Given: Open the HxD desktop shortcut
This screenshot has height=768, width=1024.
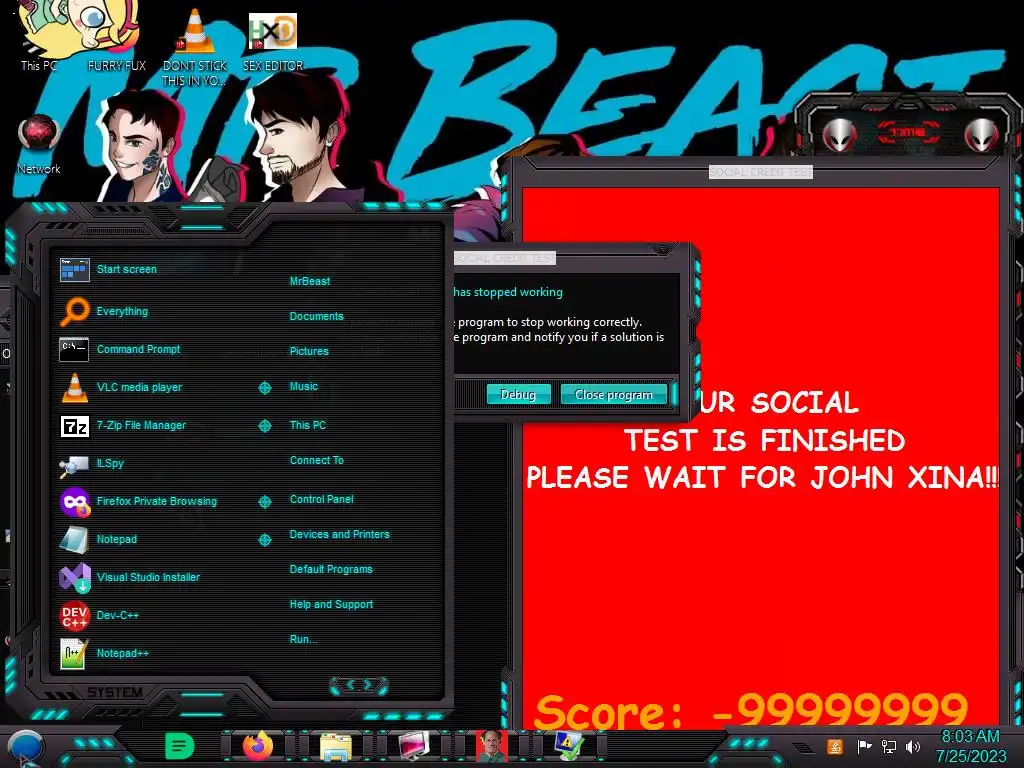Looking at the screenshot, I should click(273, 42).
